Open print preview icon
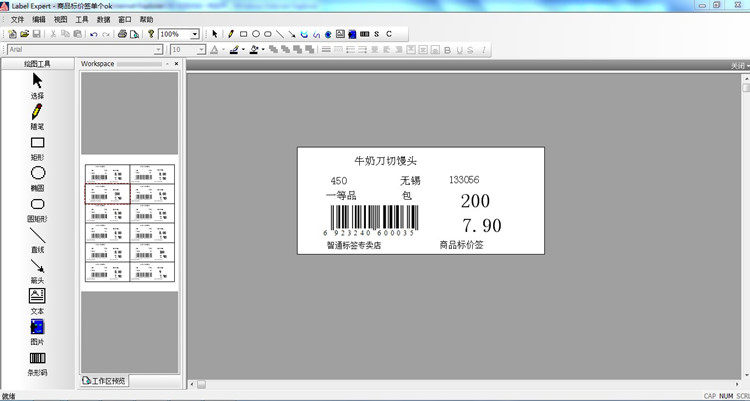This screenshot has width=750, height=401. (135, 34)
